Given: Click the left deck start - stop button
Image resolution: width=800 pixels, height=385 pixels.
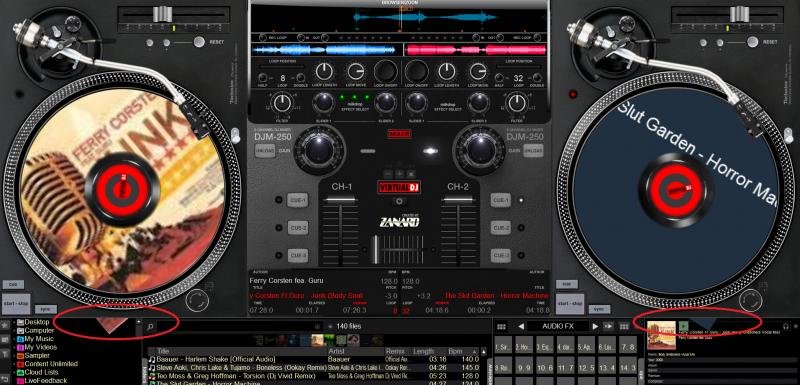Looking at the screenshot, I should [17, 303].
